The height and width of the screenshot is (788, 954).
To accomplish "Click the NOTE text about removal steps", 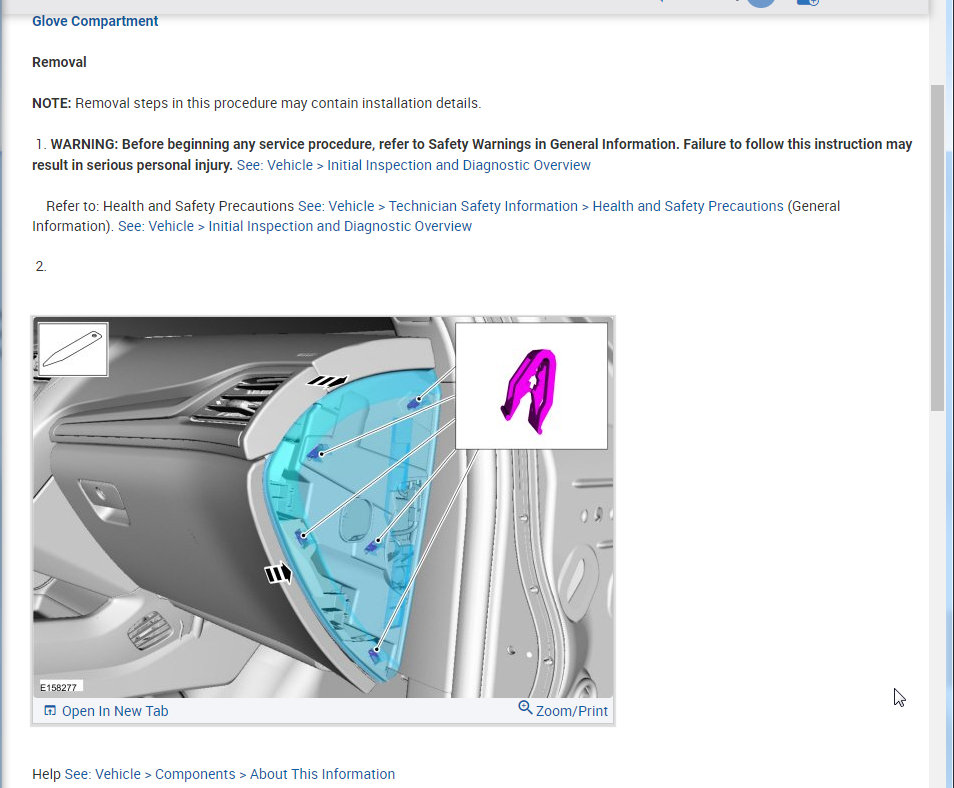I will click(x=256, y=103).
